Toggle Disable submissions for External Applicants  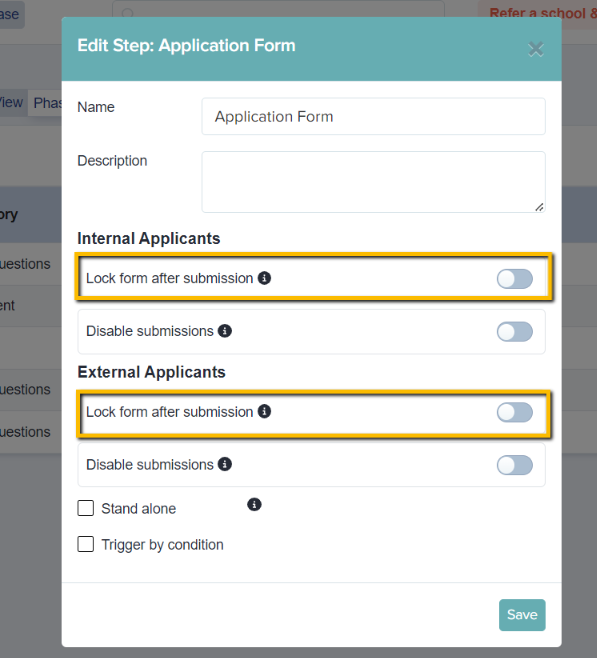point(515,465)
